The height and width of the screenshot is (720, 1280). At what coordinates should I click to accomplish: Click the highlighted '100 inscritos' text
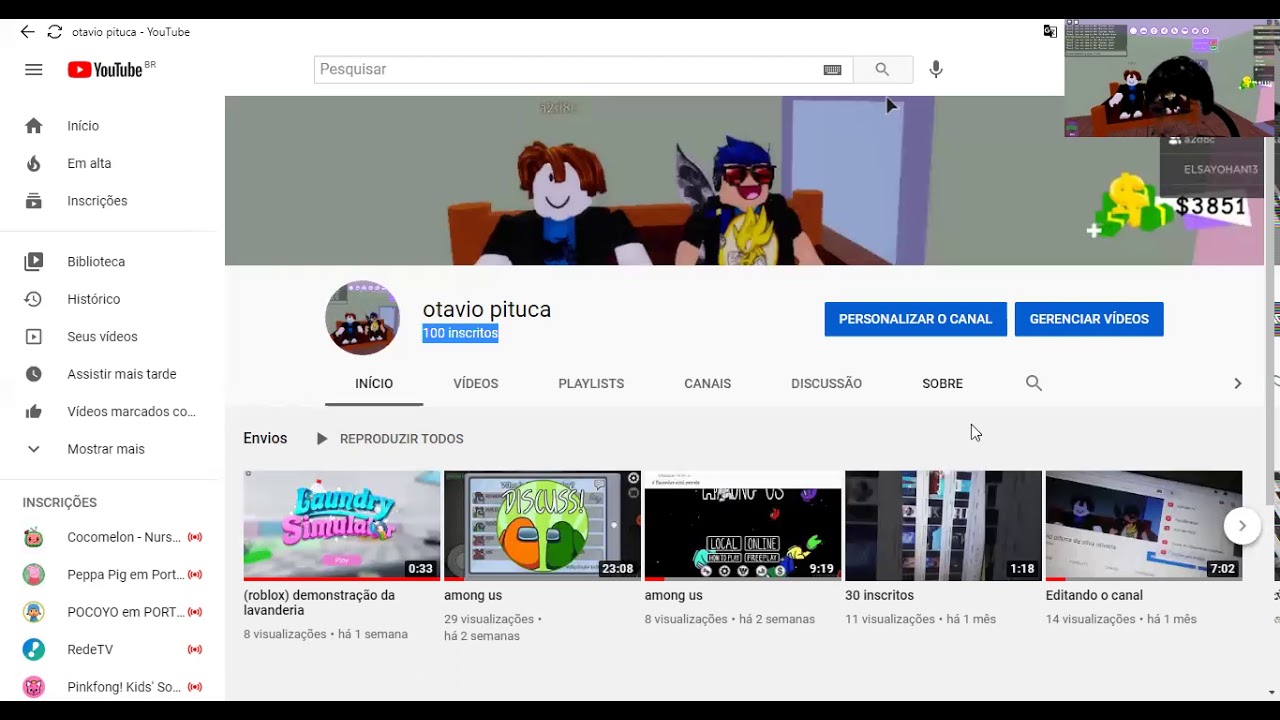click(x=460, y=333)
